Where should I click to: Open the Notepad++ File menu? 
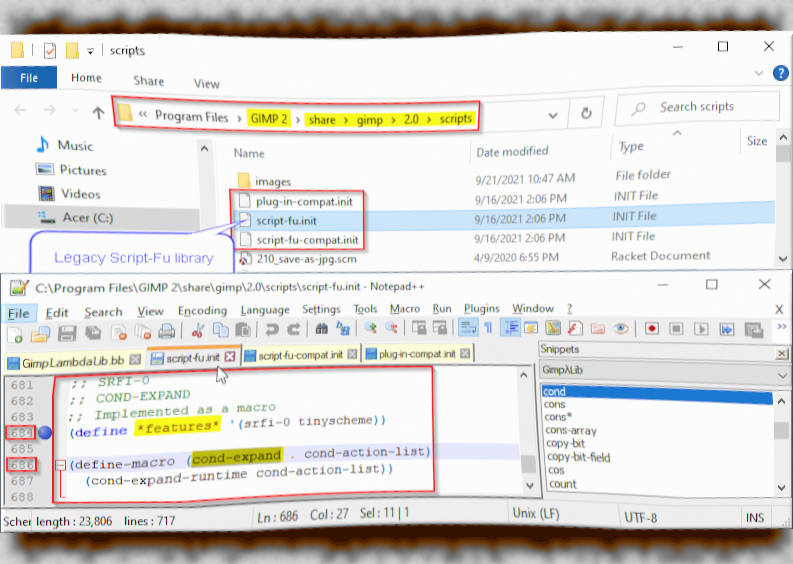coord(19,314)
